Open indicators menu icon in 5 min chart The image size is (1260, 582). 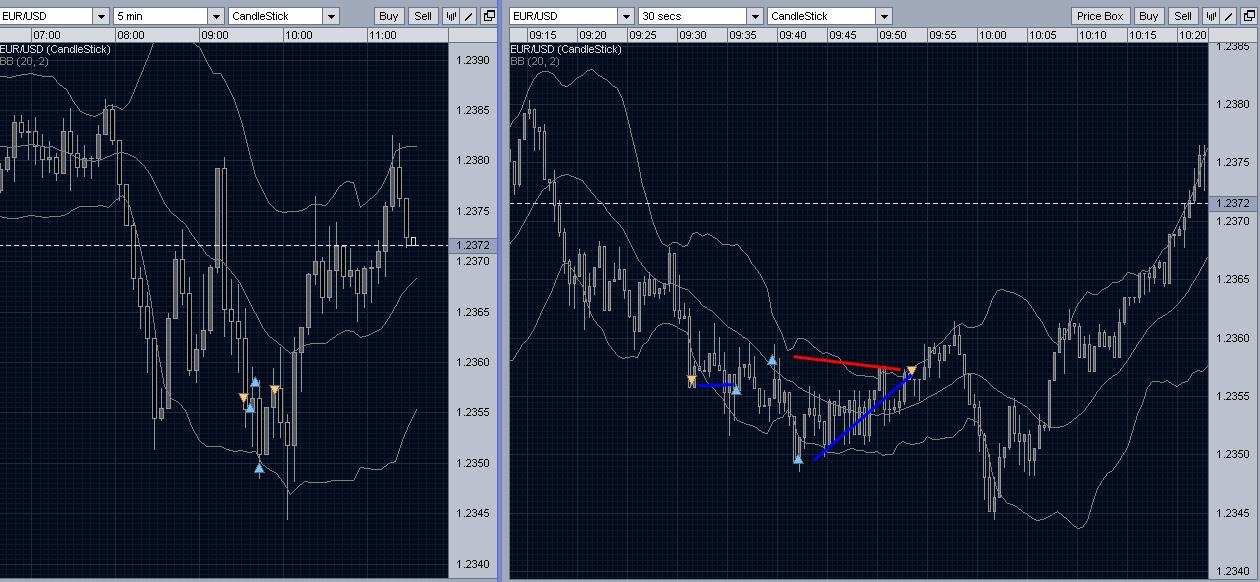click(452, 16)
